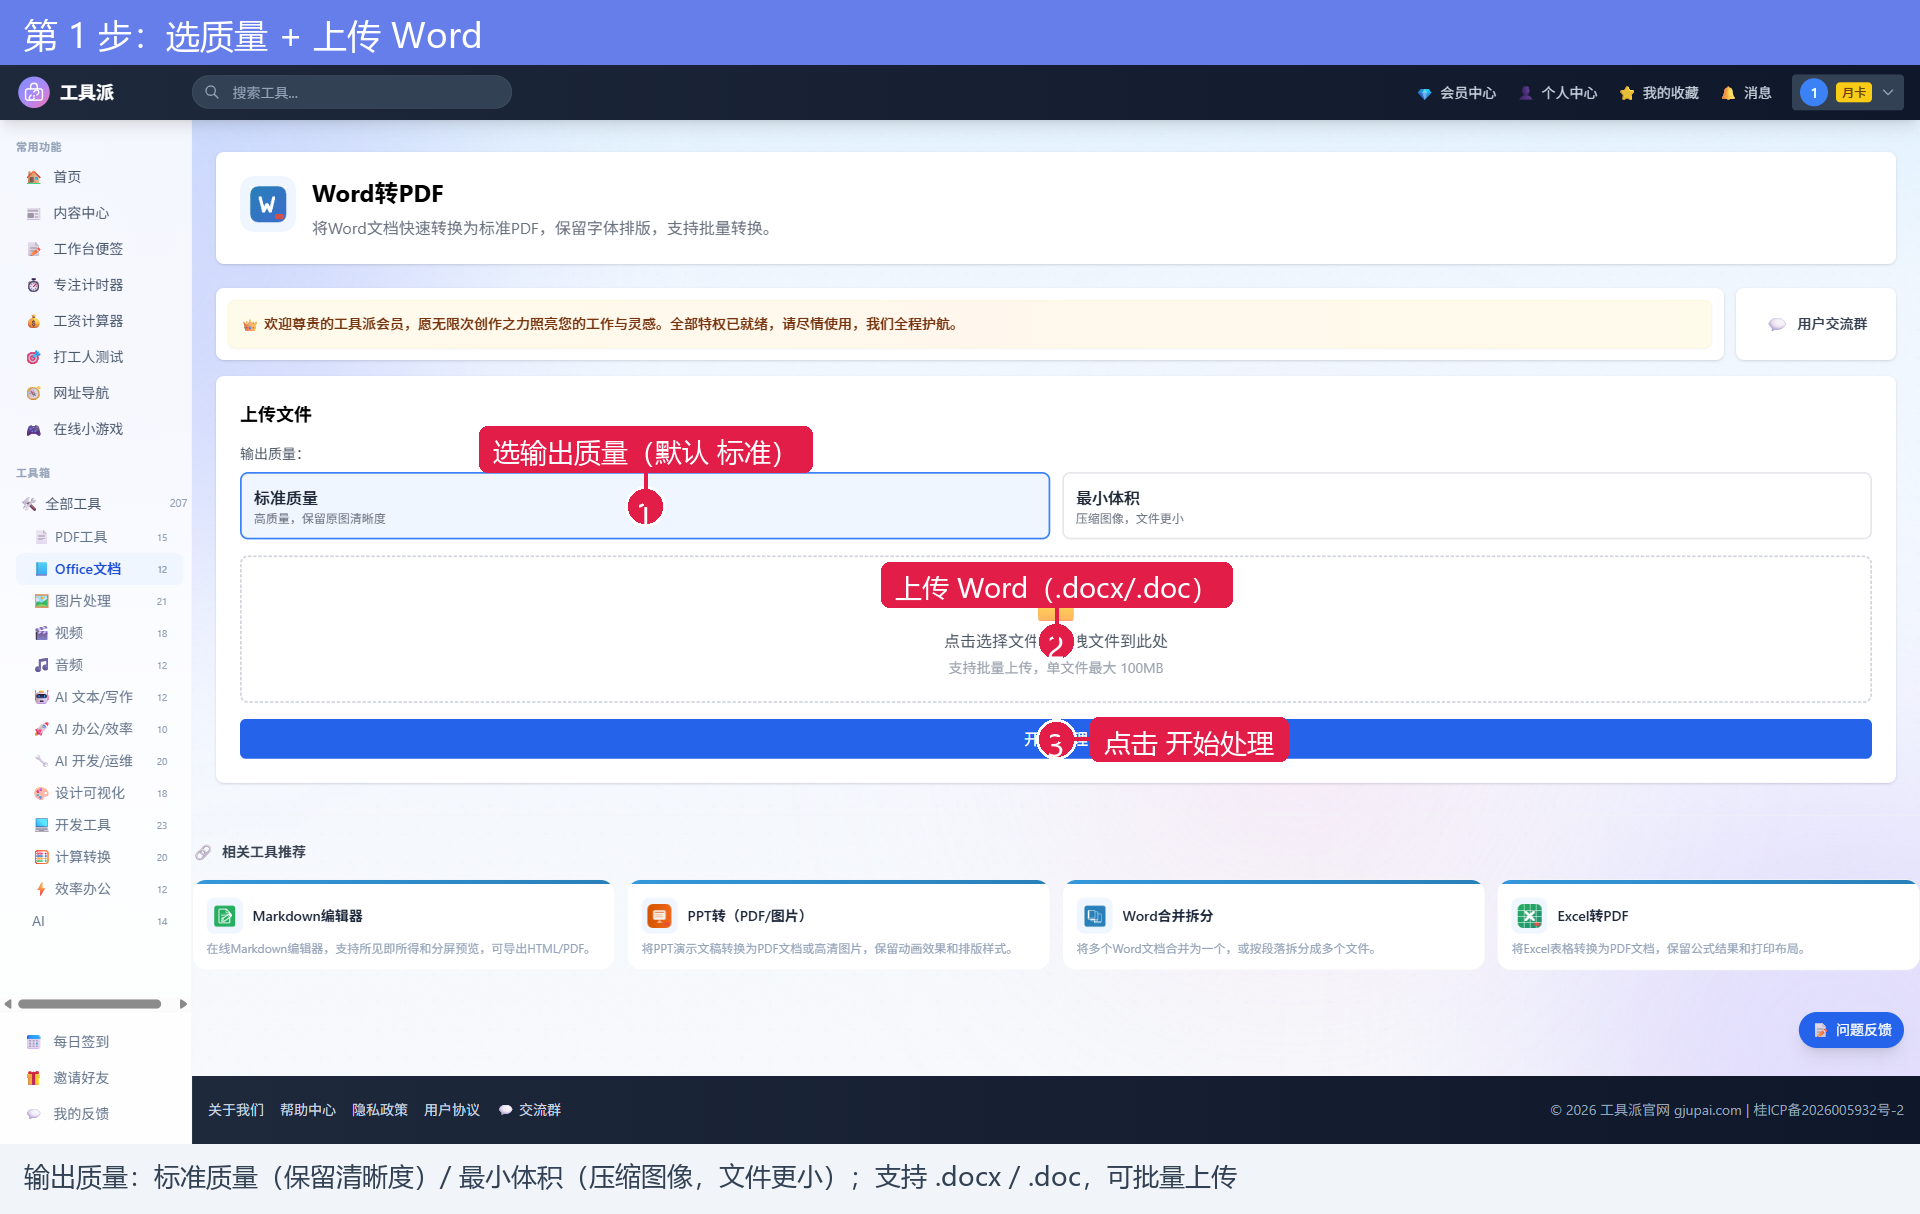The width and height of the screenshot is (1920, 1214).
Task: Open AI 办公/效率 category
Action: click(x=100, y=729)
